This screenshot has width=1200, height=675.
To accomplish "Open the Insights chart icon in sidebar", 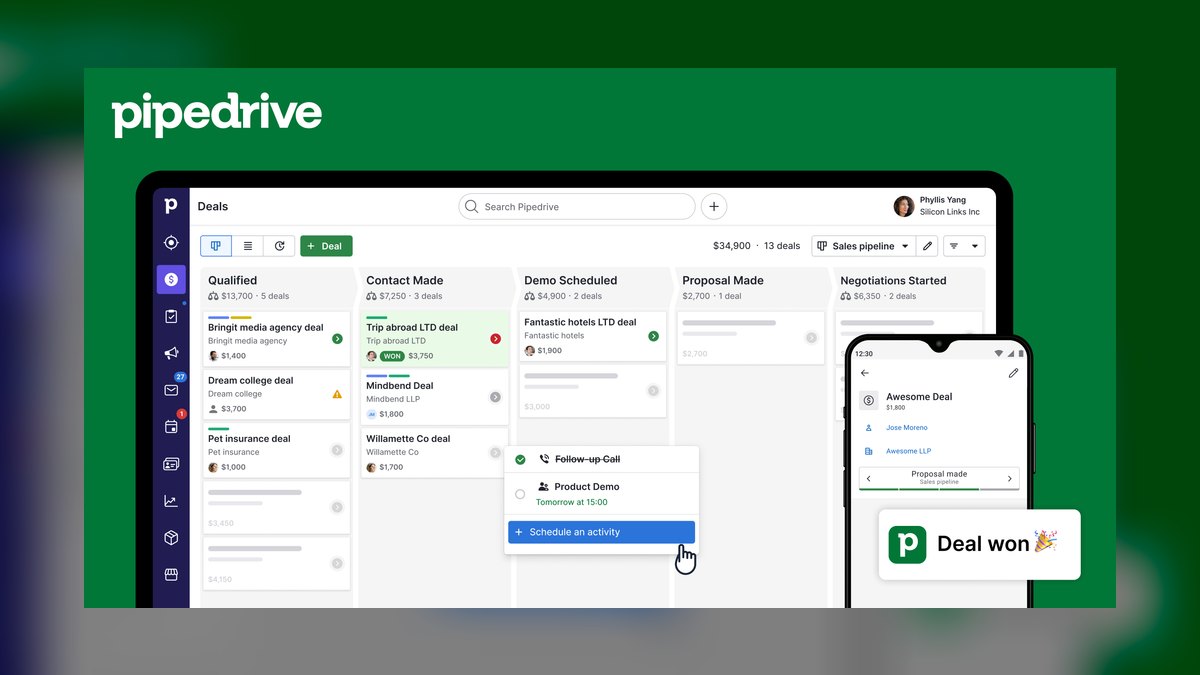I will pyautogui.click(x=171, y=501).
